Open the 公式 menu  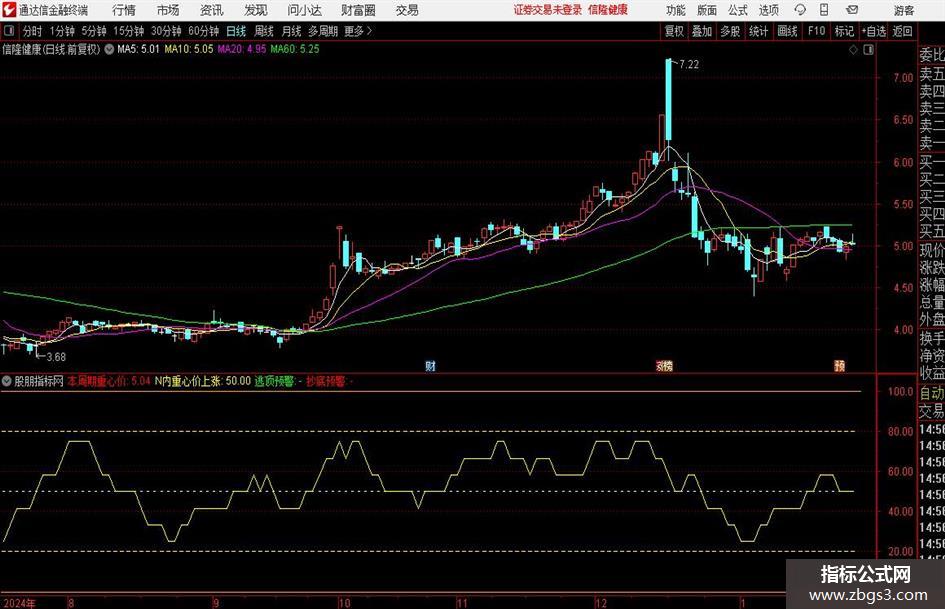pyautogui.click(x=737, y=10)
